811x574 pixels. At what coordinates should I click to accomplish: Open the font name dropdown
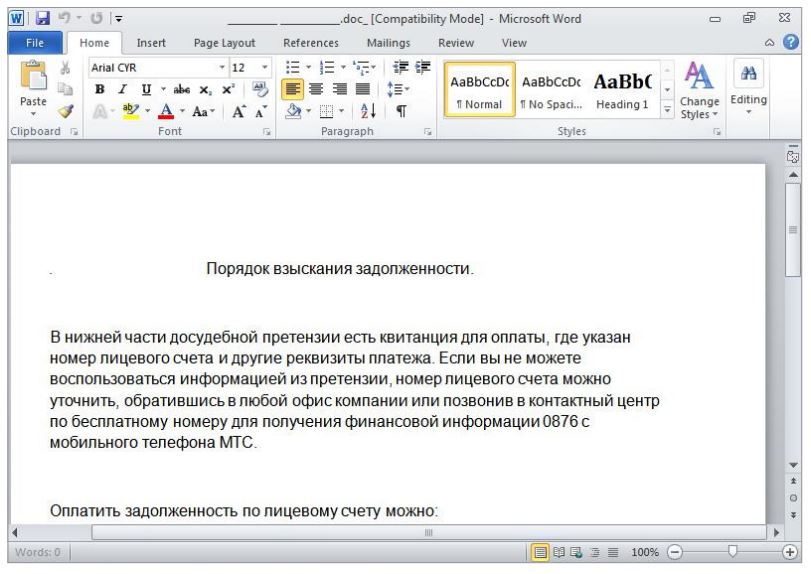tap(222, 68)
